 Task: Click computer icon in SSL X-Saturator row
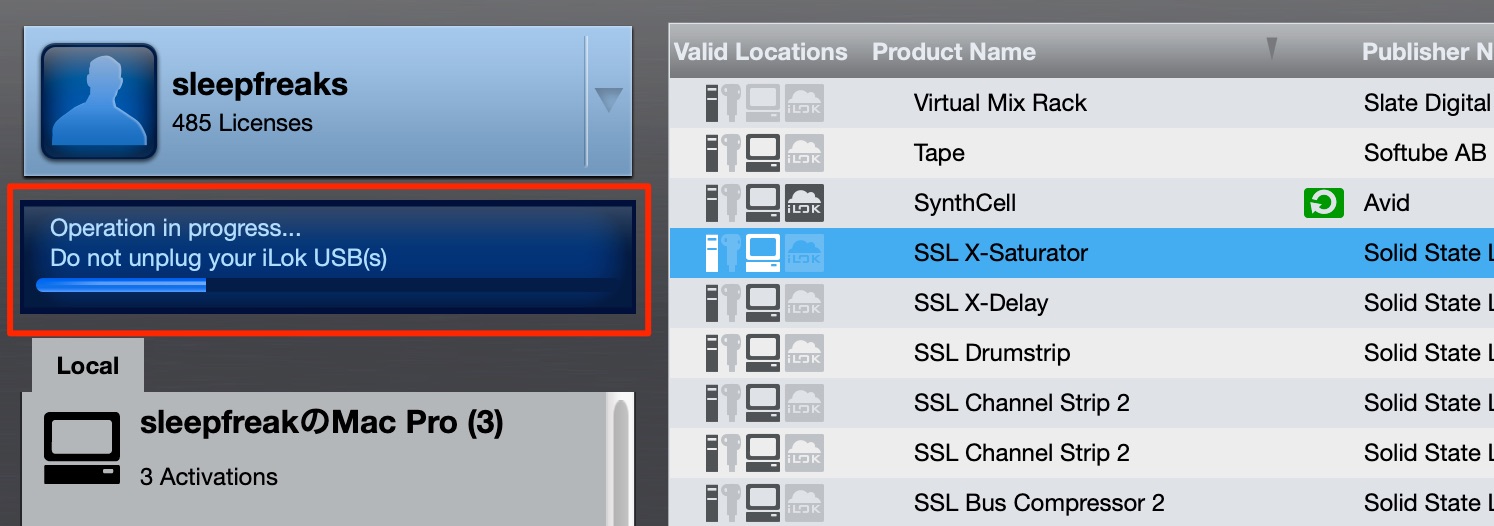tap(764, 253)
